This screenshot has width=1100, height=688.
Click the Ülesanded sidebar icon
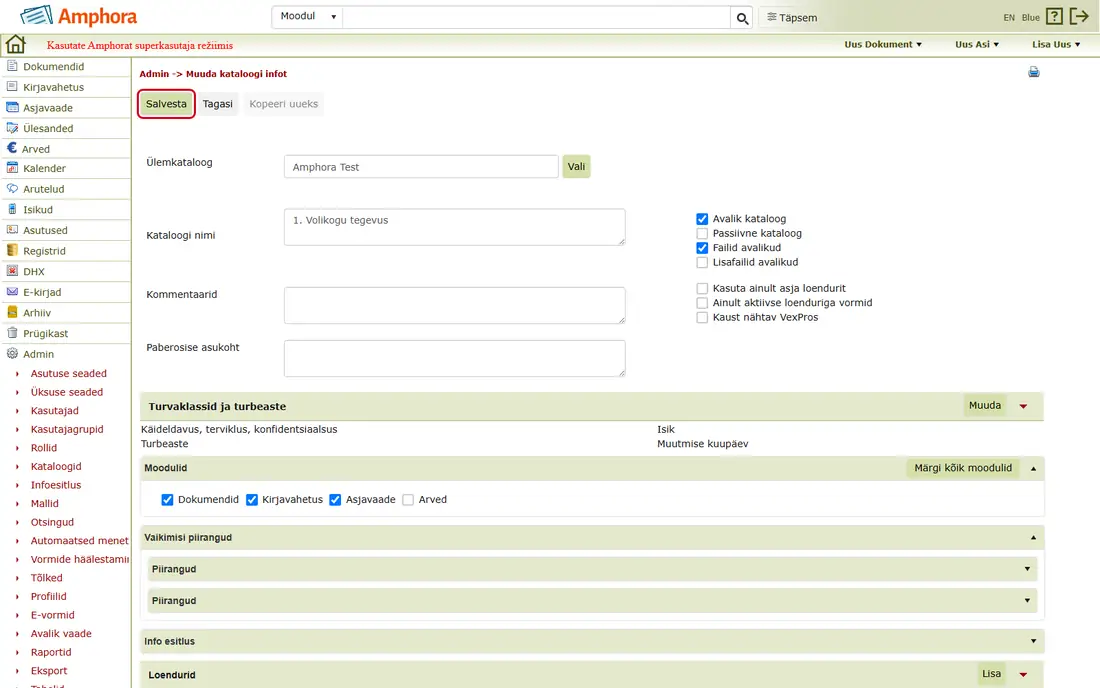12,128
